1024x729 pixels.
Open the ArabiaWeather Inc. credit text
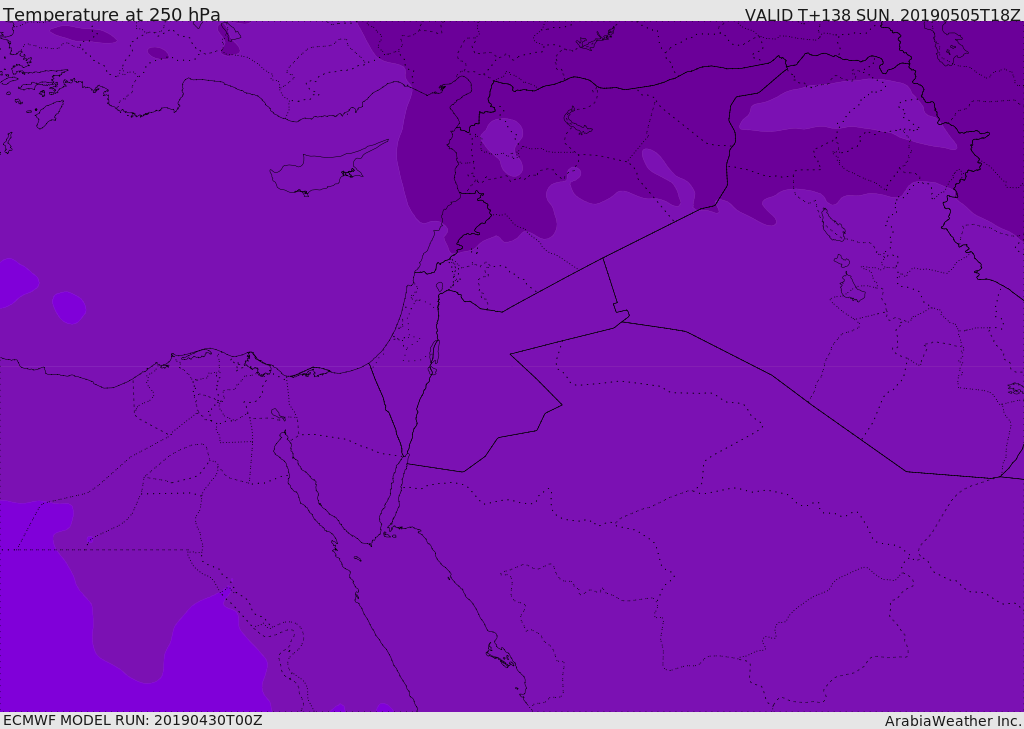pyautogui.click(x=953, y=721)
